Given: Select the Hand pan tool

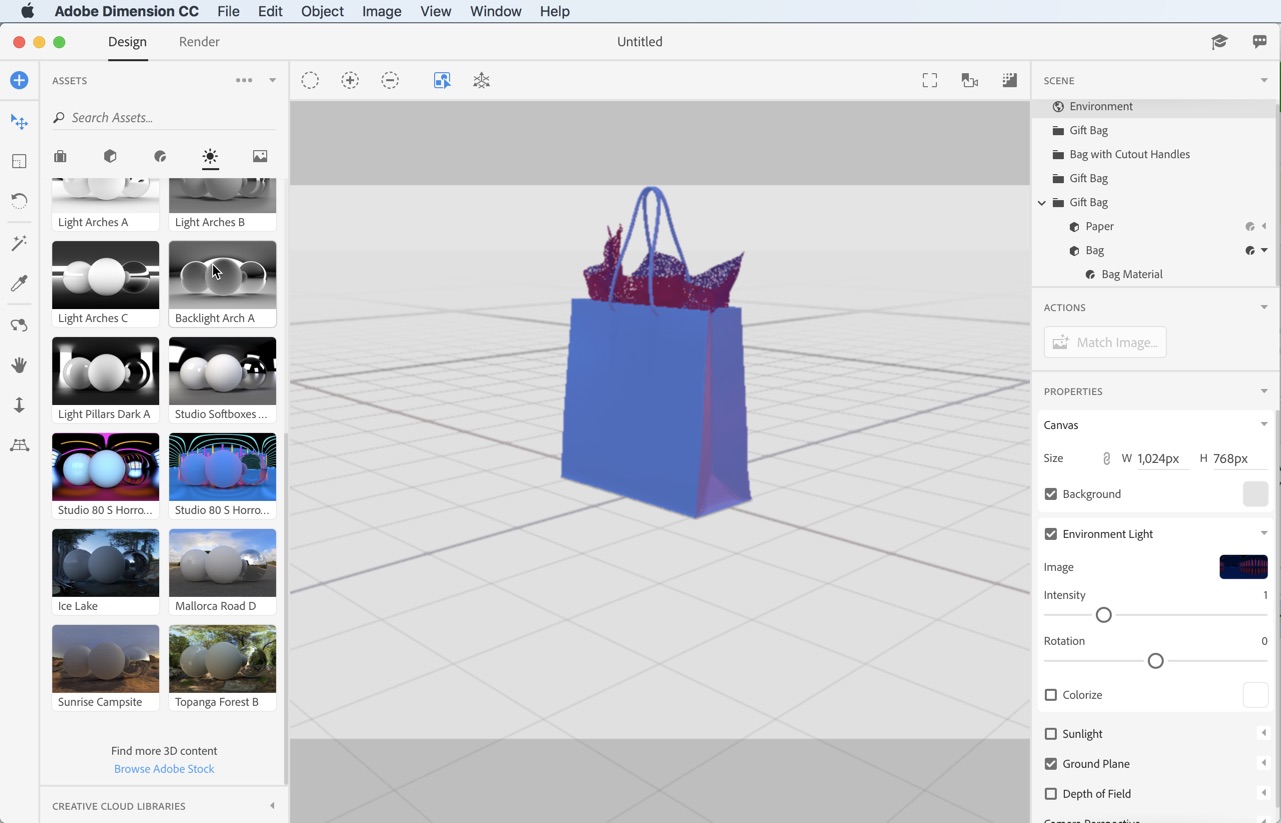Looking at the screenshot, I should (19, 365).
